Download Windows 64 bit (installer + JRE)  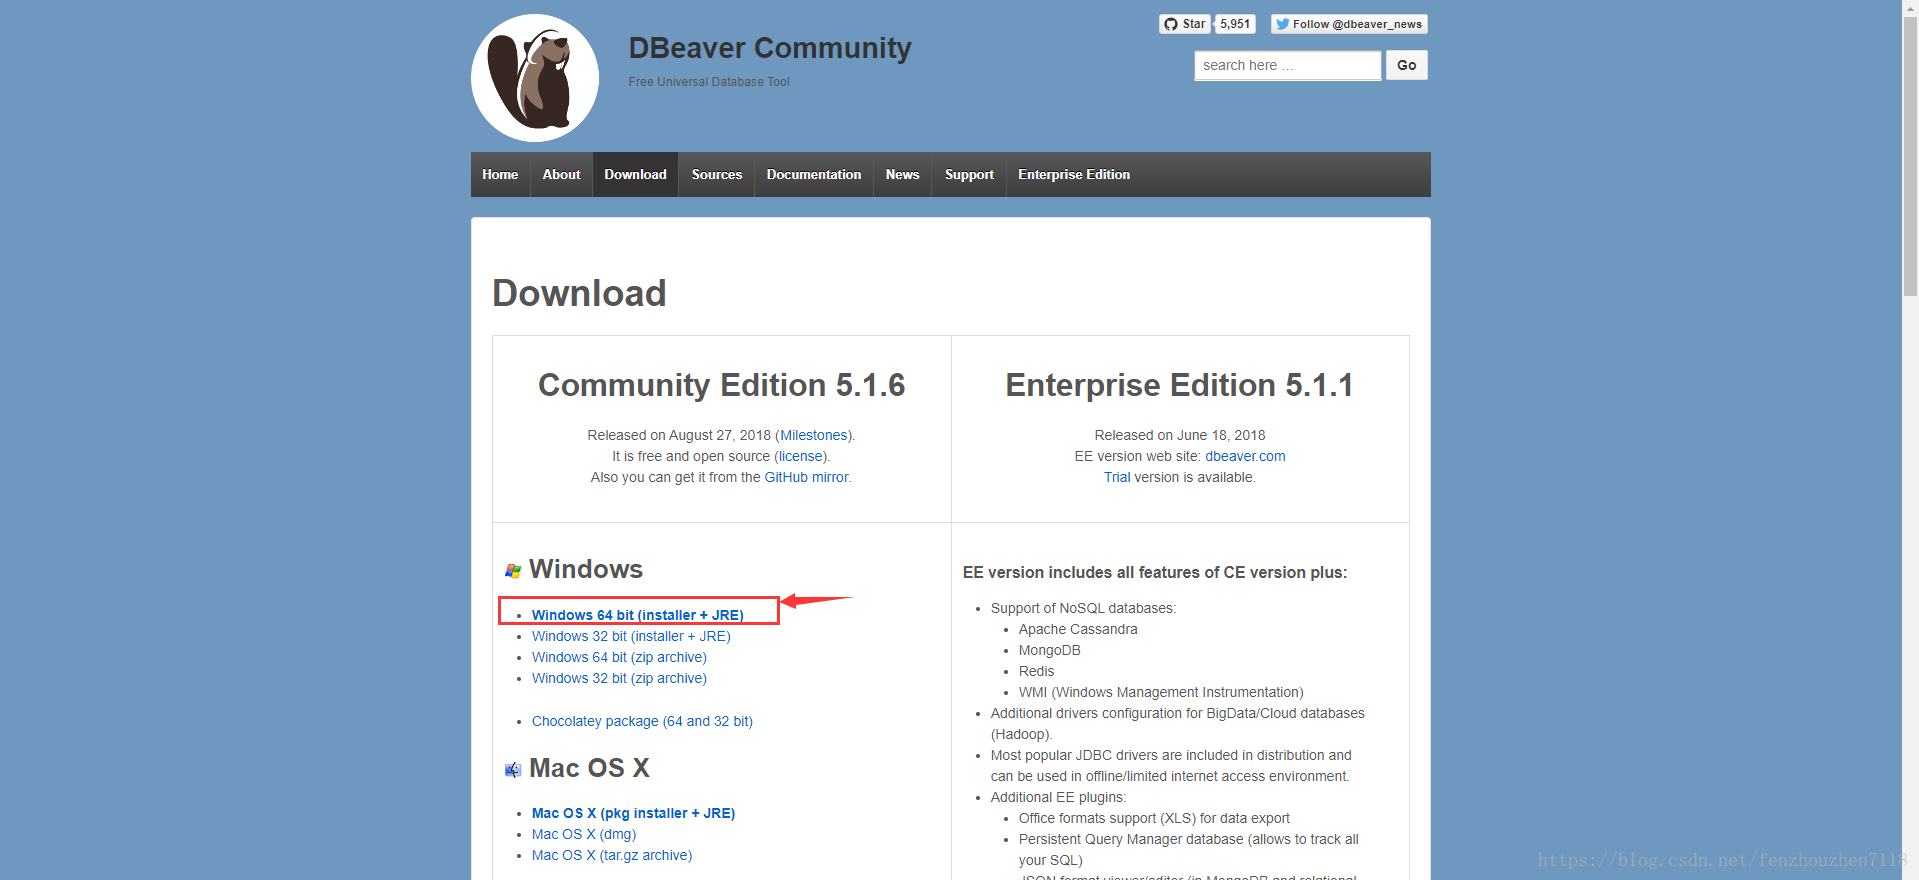coord(637,615)
